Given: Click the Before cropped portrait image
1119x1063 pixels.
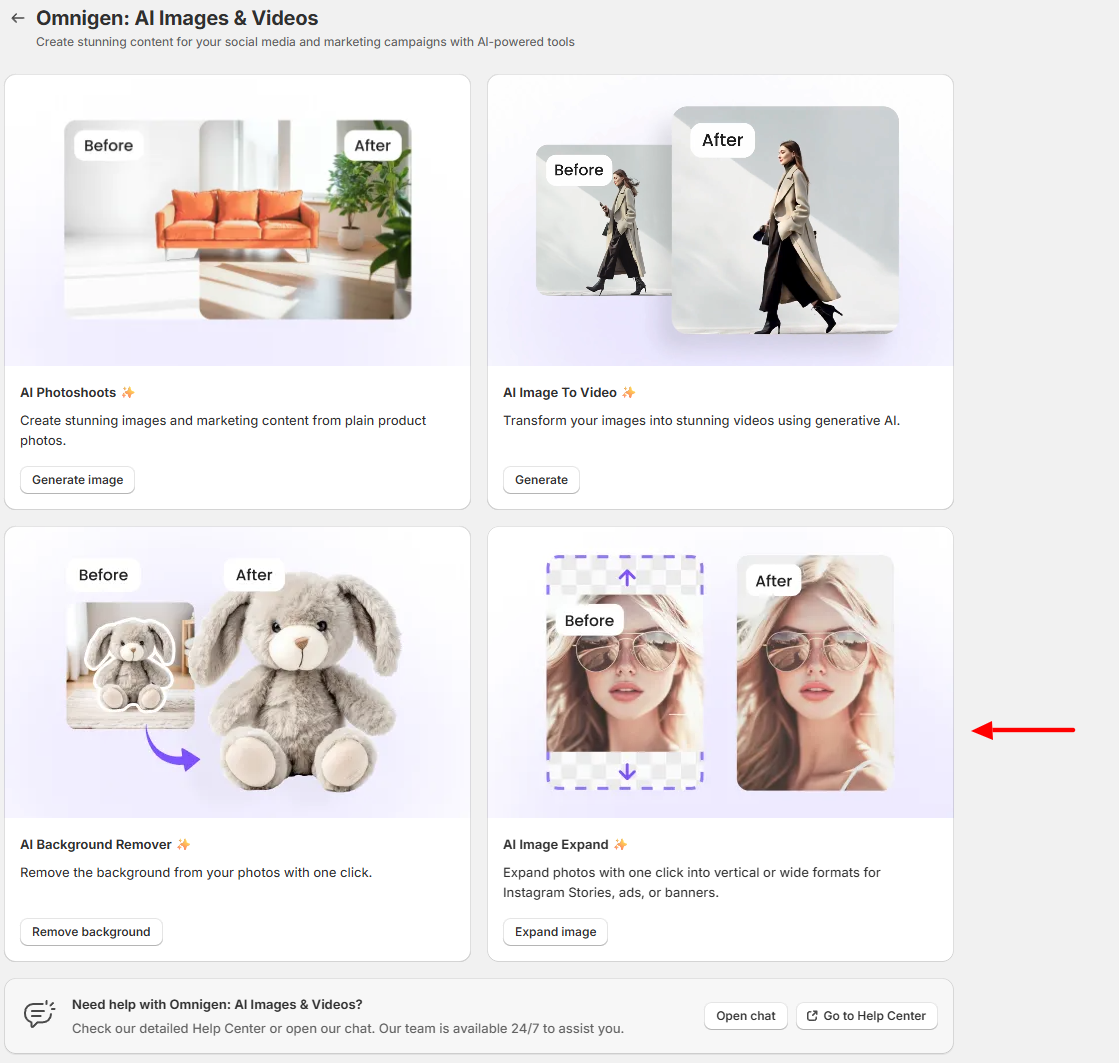Looking at the screenshot, I should pyautogui.click(x=624, y=673).
